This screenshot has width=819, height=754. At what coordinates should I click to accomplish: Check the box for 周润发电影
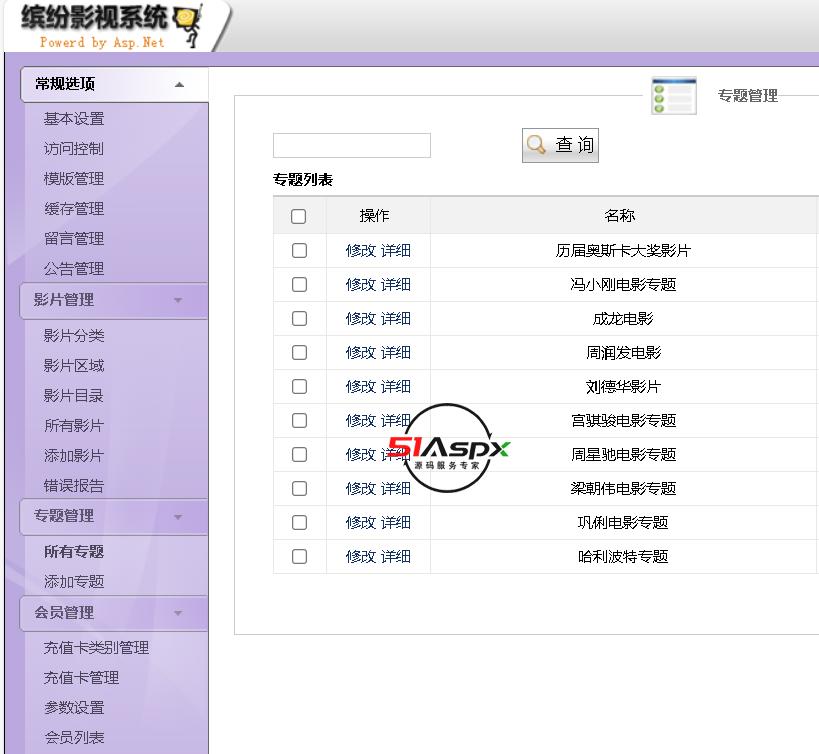[299, 352]
